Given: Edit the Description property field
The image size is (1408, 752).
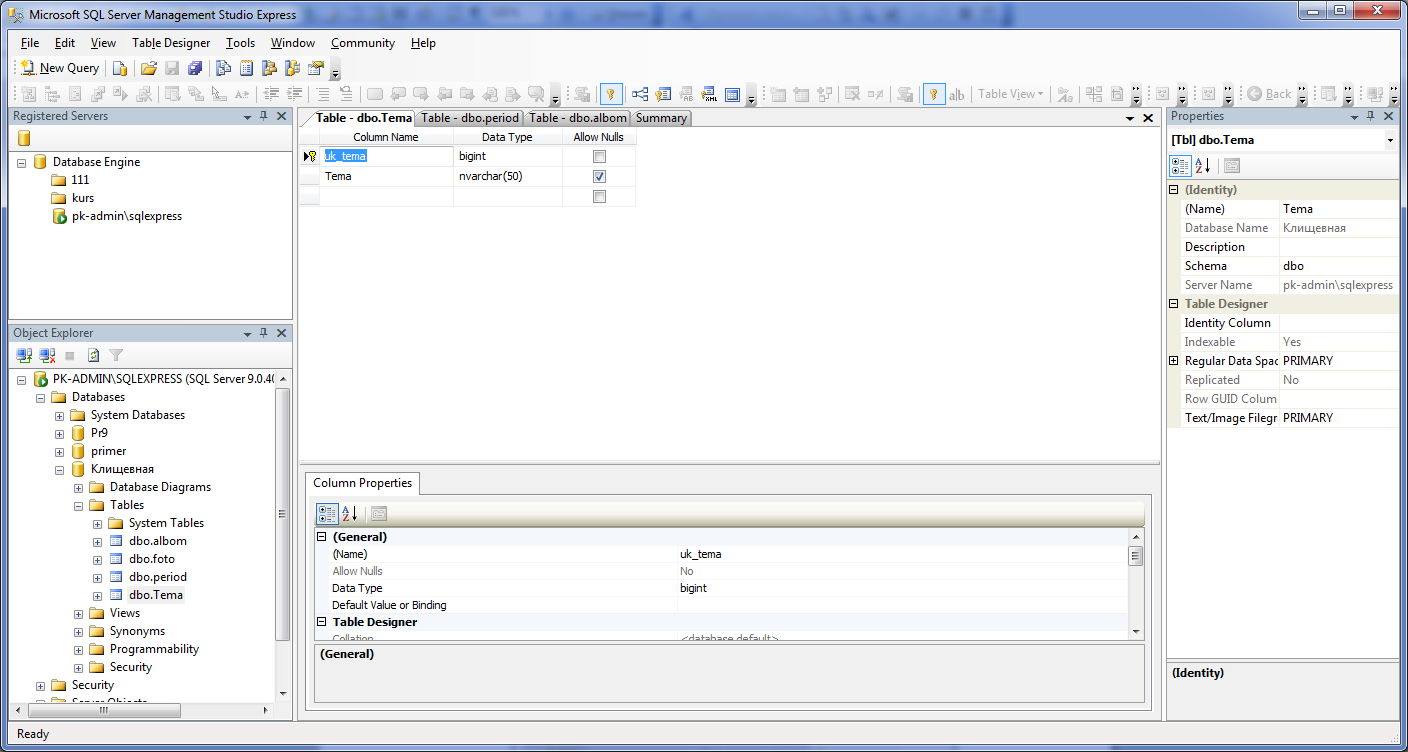Looking at the screenshot, I should [x=1338, y=247].
